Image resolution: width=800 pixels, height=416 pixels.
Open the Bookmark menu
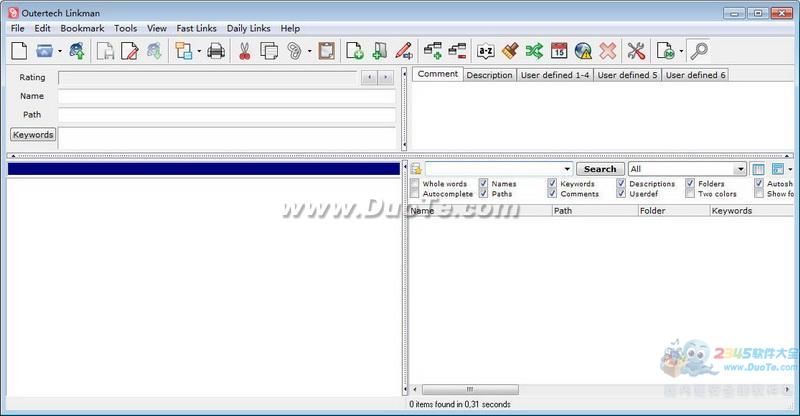(82, 28)
